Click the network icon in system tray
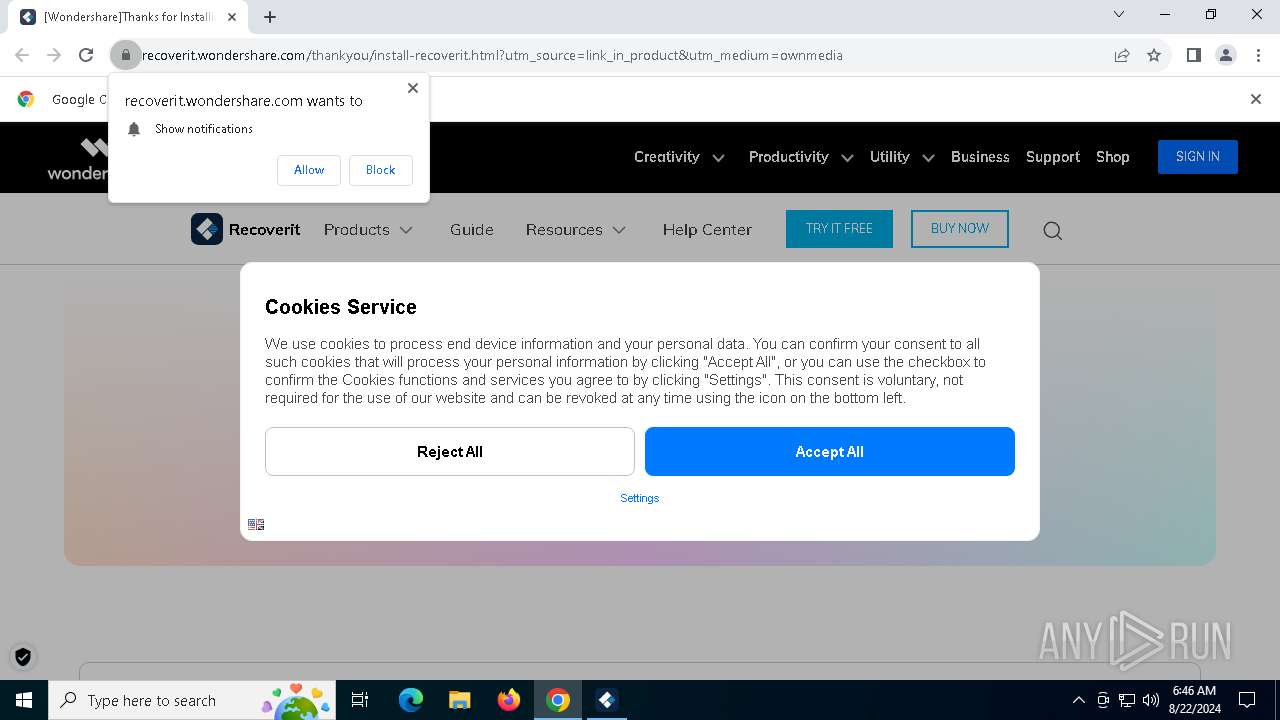Viewport: 1280px width, 720px height. [x=1127, y=700]
